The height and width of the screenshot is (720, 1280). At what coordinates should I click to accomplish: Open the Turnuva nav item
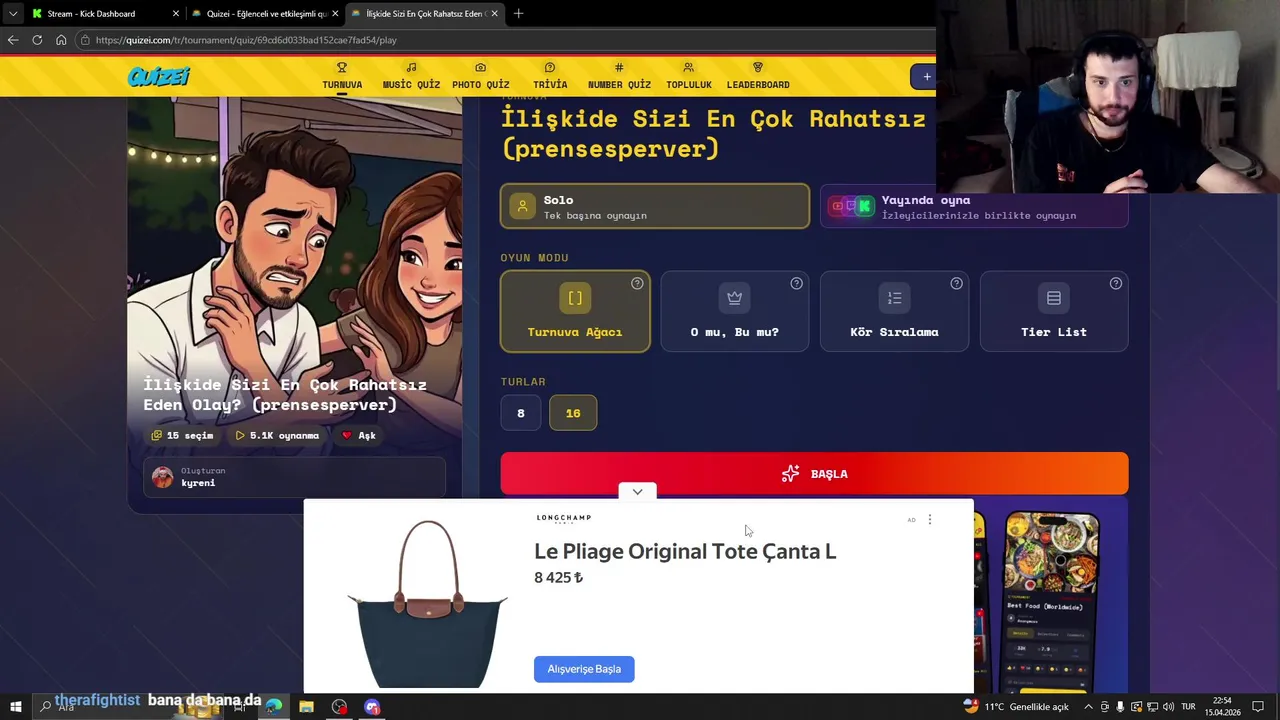(342, 76)
